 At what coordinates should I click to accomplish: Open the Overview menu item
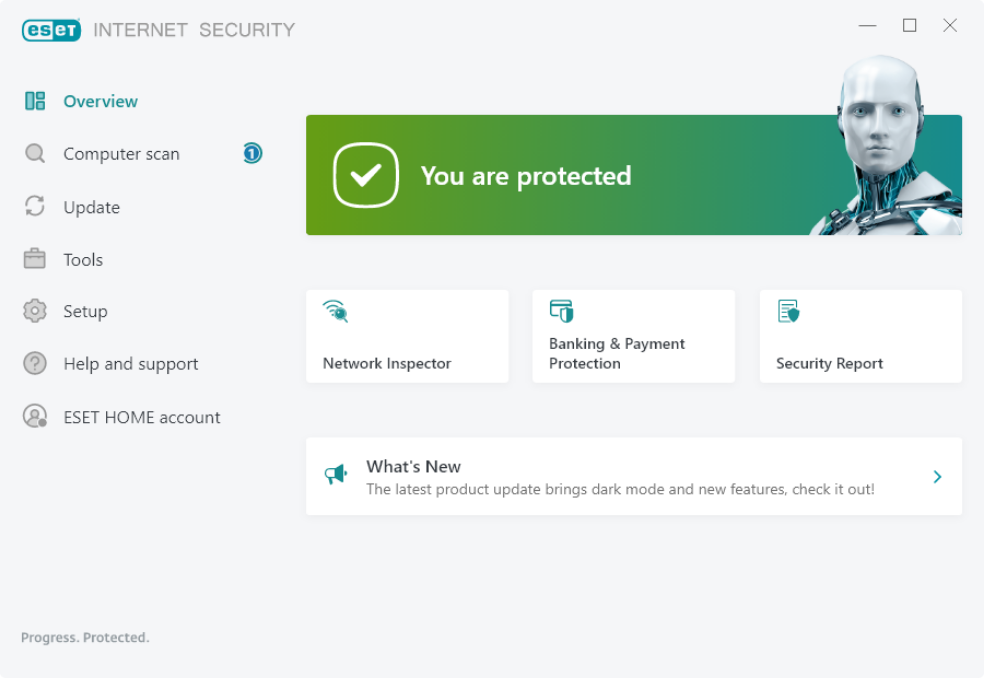click(100, 101)
